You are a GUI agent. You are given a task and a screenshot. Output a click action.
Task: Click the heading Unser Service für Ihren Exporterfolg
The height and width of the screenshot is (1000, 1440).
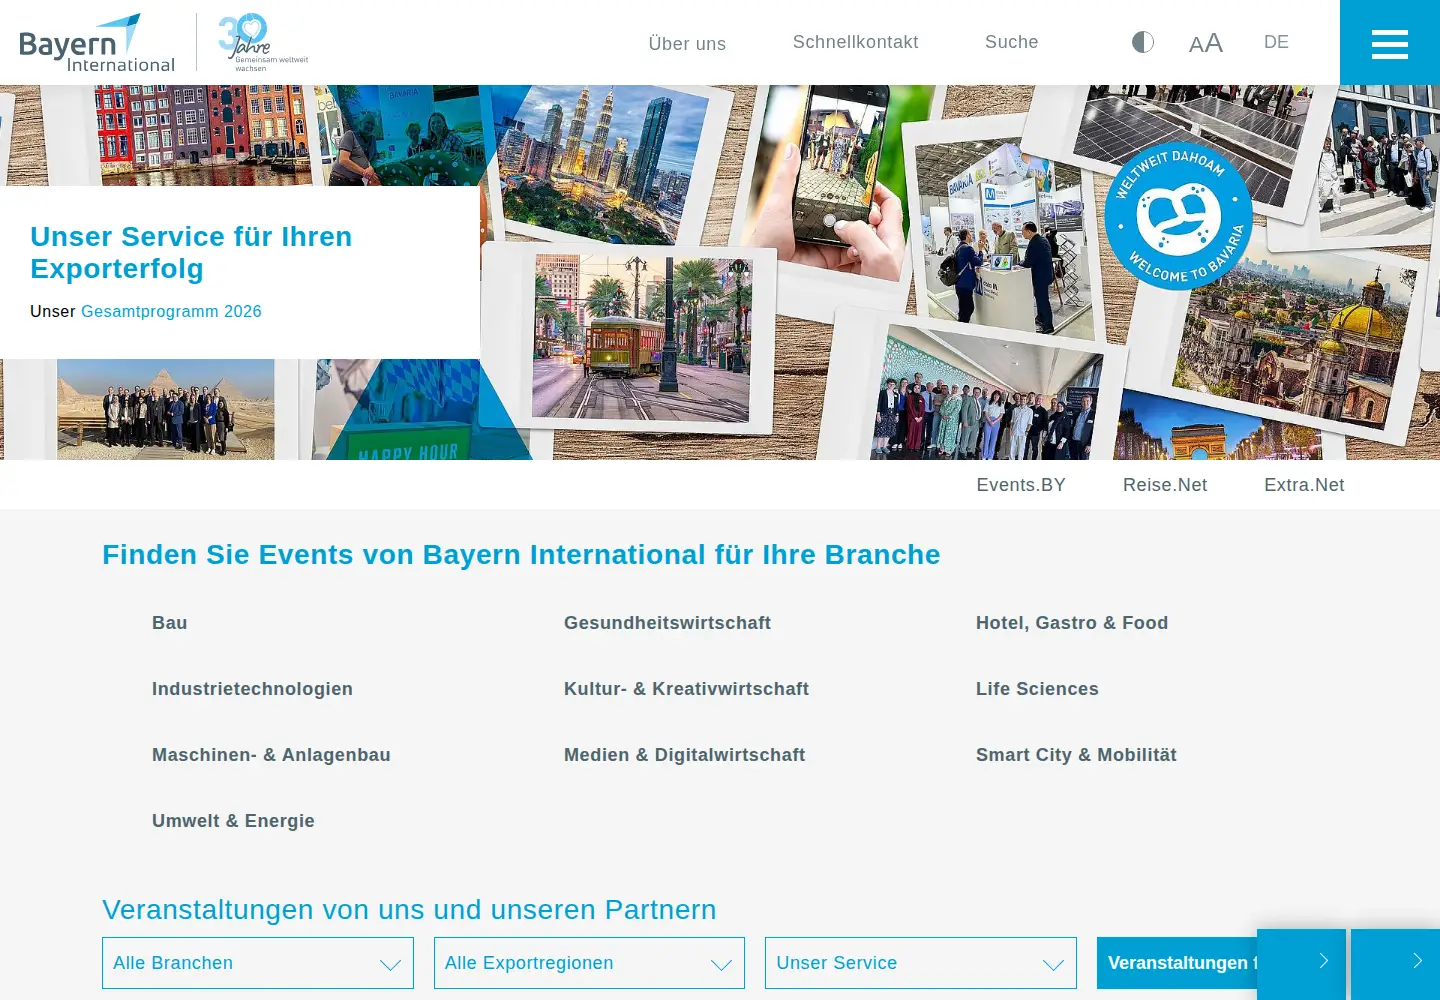191,253
